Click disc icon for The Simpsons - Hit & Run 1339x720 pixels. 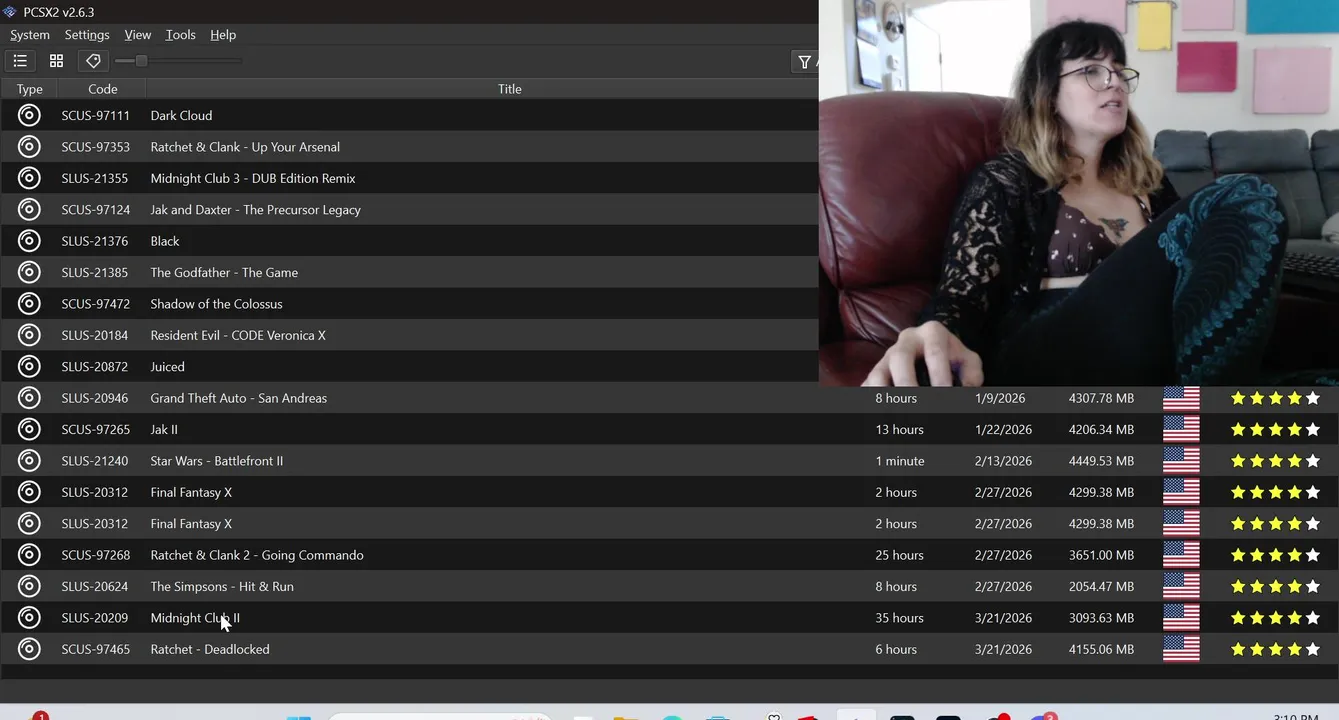click(x=29, y=586)
